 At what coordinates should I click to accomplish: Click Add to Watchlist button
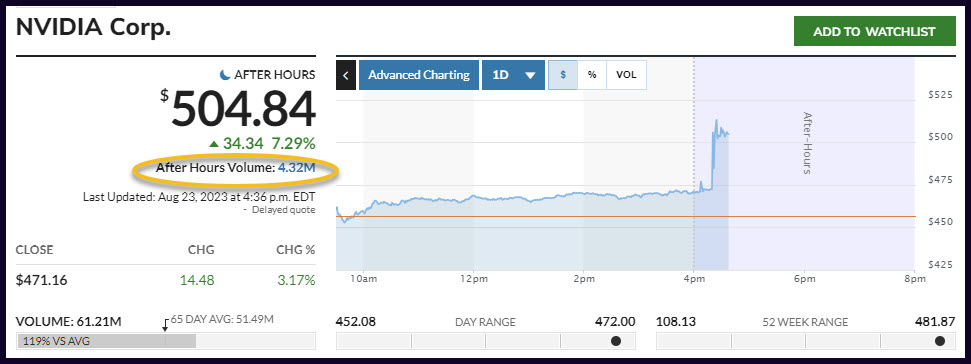[x=874, y=32]
